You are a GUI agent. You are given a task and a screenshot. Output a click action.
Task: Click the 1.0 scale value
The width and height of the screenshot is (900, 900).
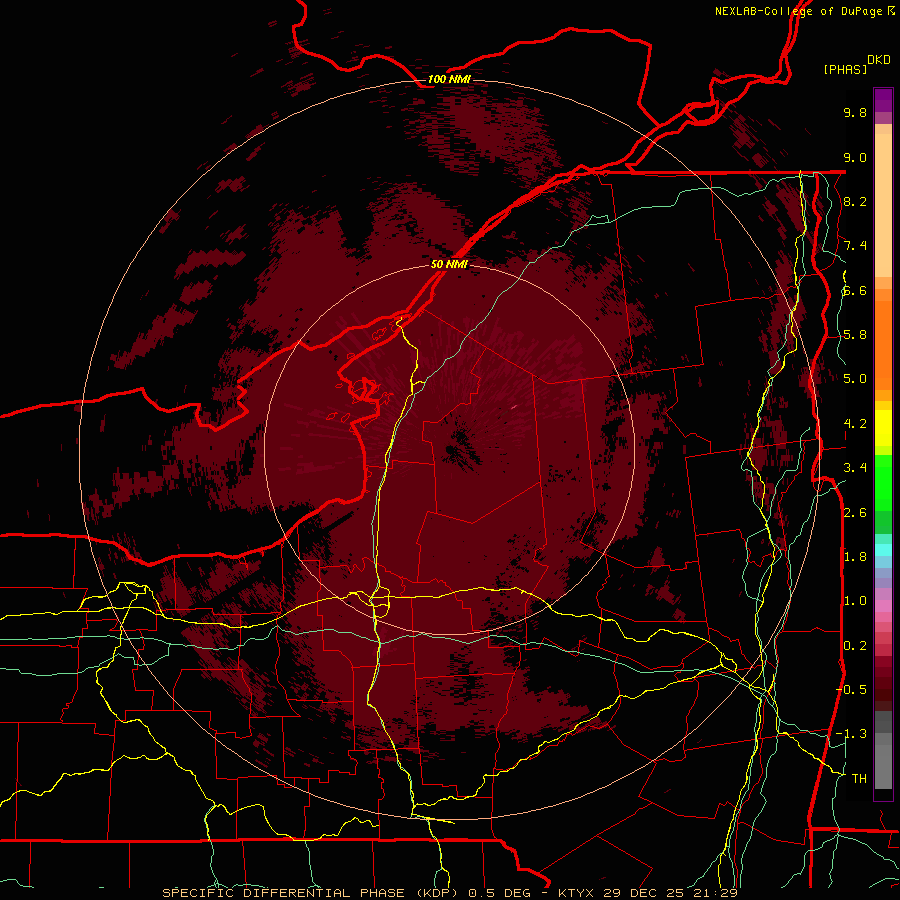point(855,601)
